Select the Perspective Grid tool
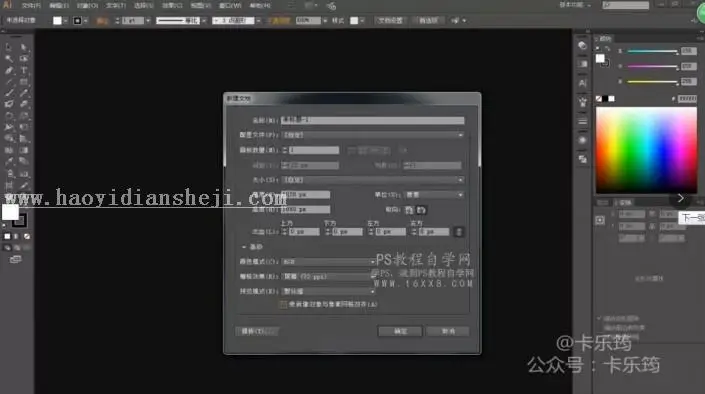Image resolution: width=705 pixels, height=394 pixels. (x=24, y=139)
